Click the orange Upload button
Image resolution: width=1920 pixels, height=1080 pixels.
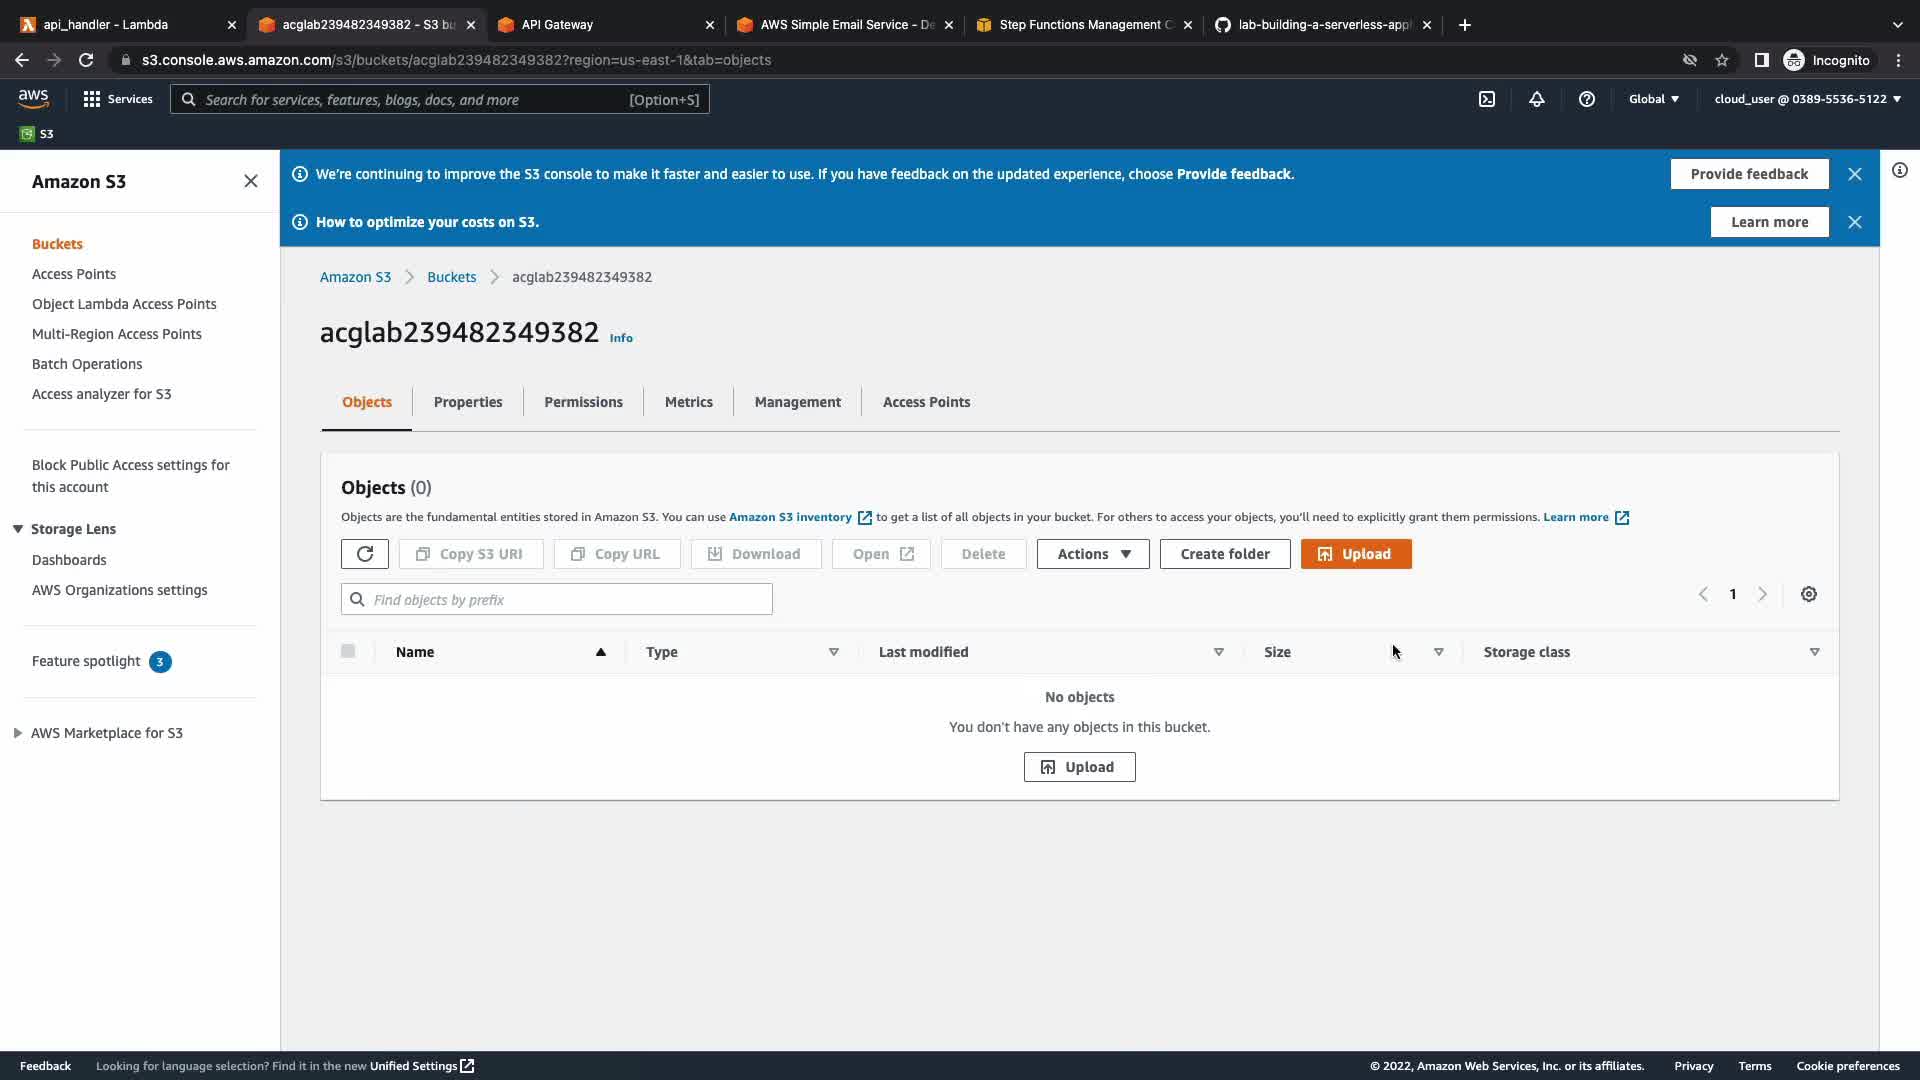tap(1356, 554)
